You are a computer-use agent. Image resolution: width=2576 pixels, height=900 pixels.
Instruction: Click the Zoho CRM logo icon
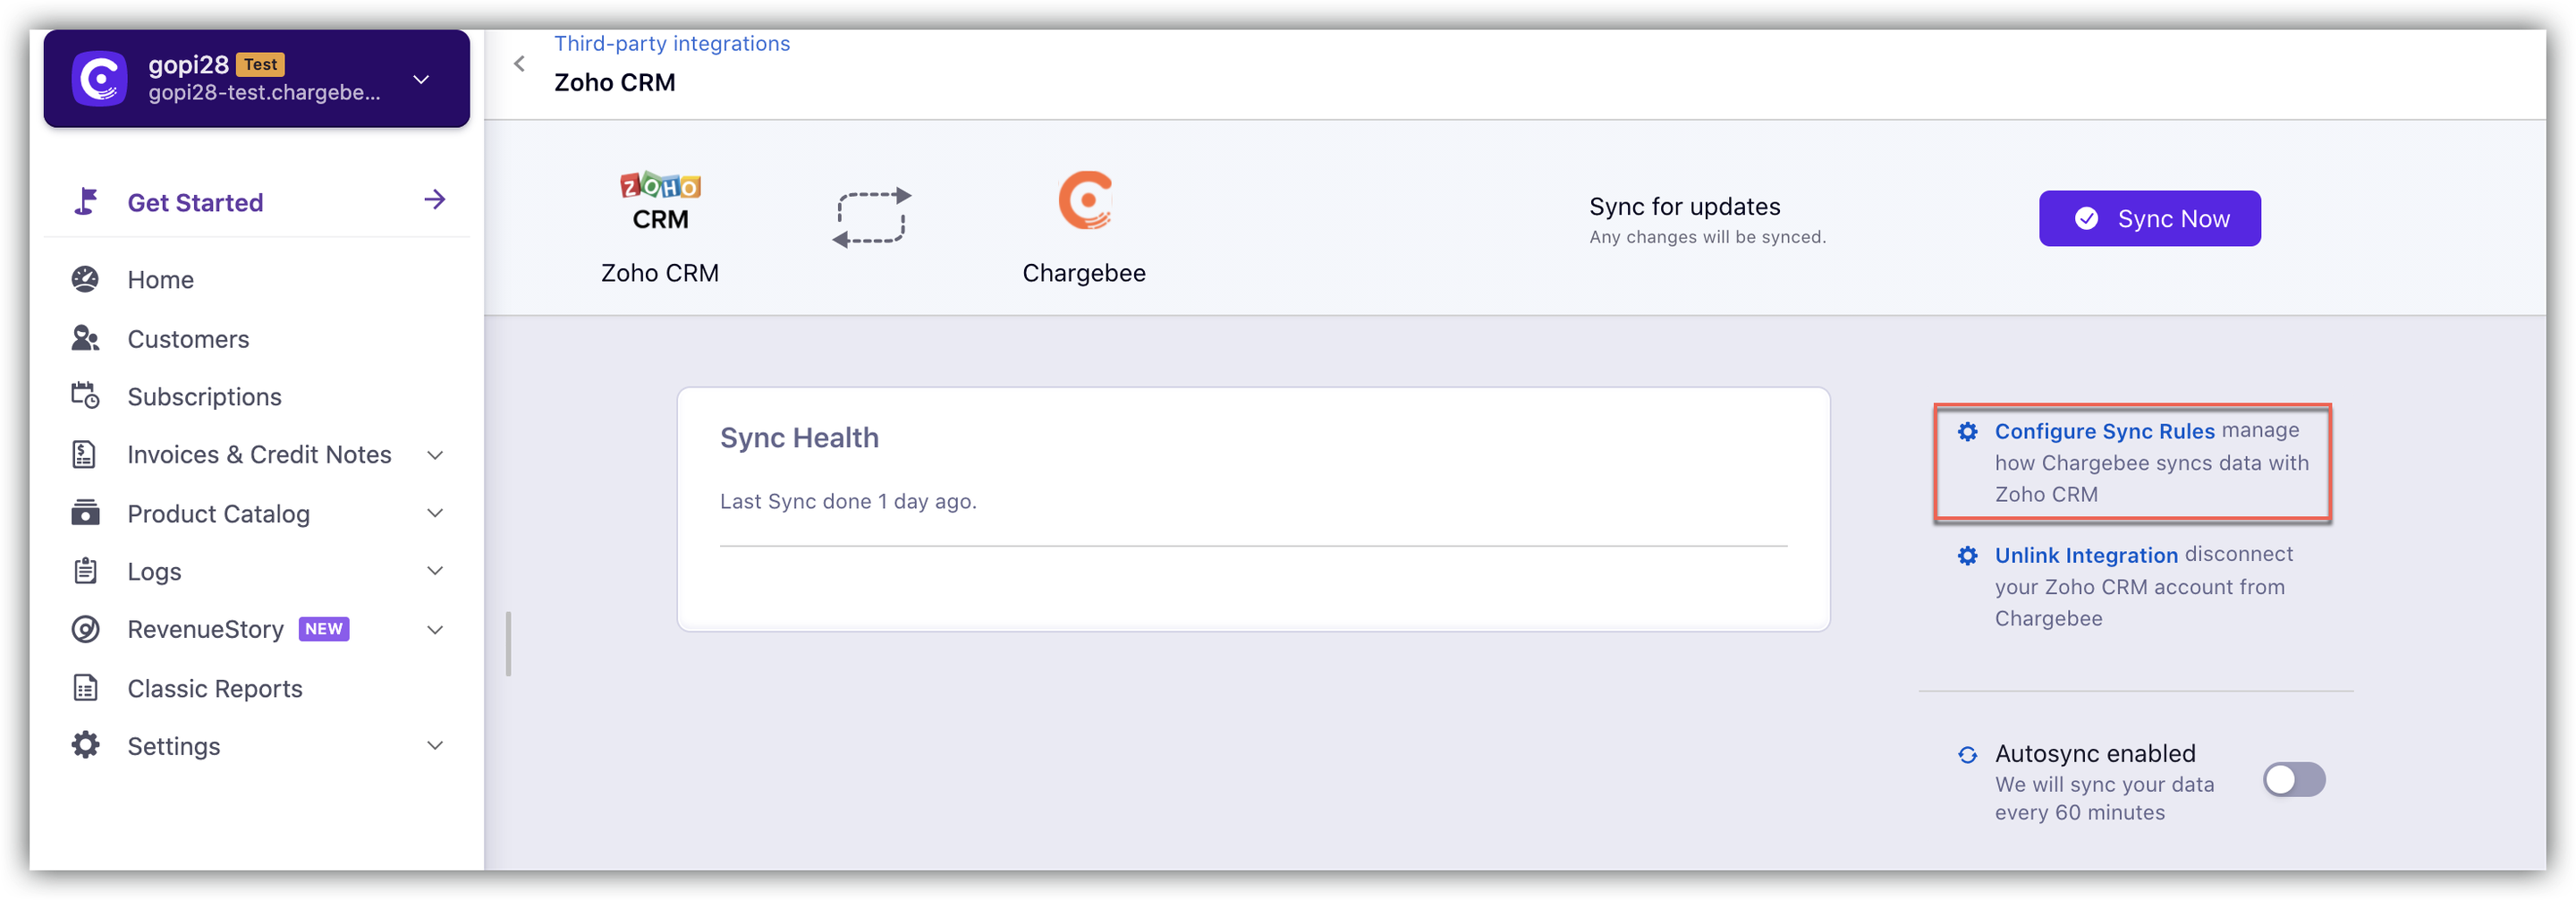click(x=660, y=201)
